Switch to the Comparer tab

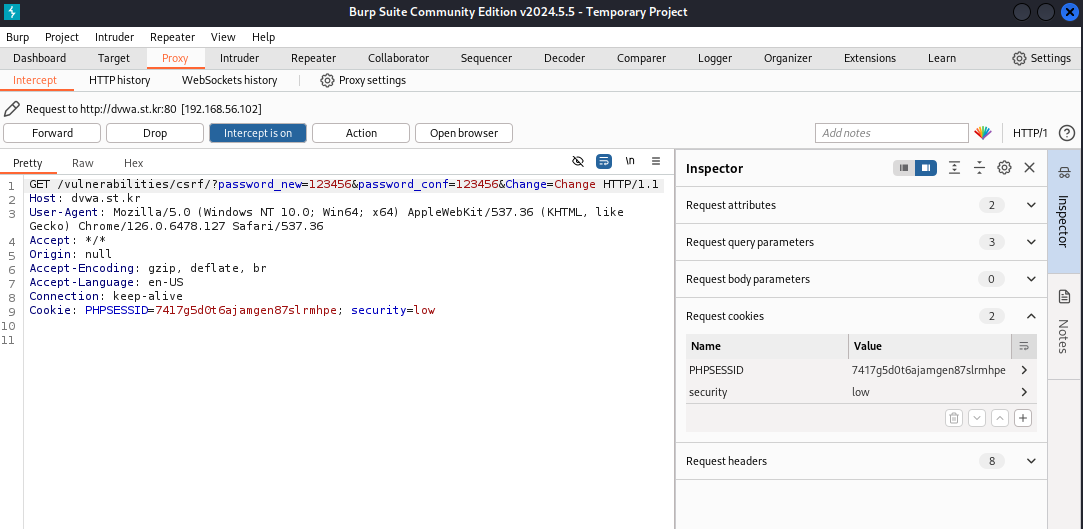pos(642,58)
